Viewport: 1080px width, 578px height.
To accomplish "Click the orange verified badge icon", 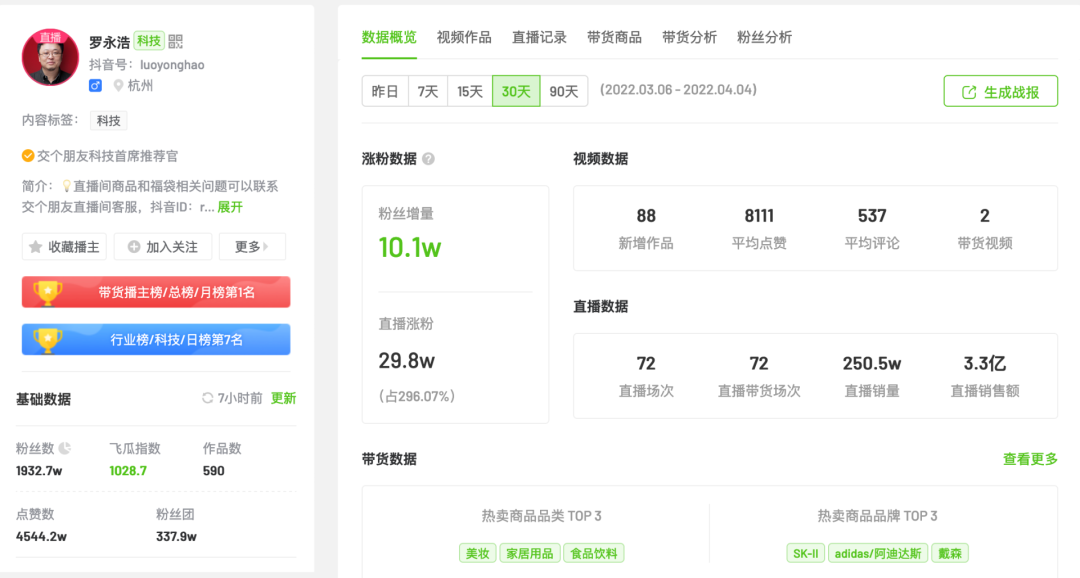I will tap(28, 156).
